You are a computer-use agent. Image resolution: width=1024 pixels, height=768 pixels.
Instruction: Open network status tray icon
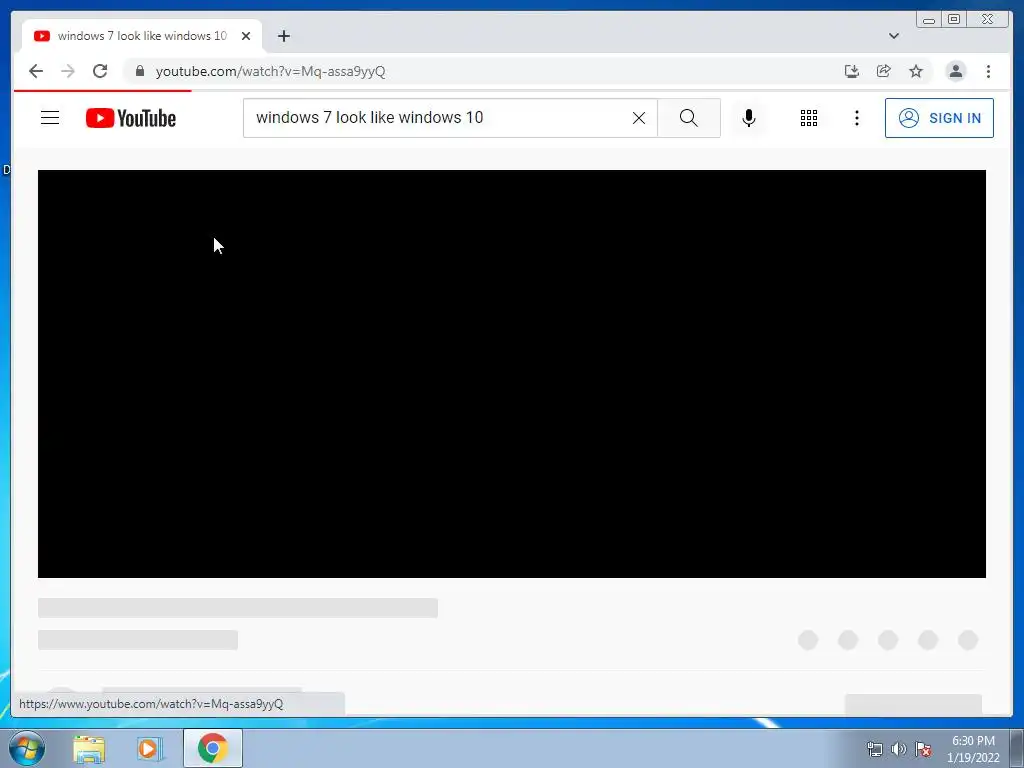pyautogui.click(x=874, y=749)
